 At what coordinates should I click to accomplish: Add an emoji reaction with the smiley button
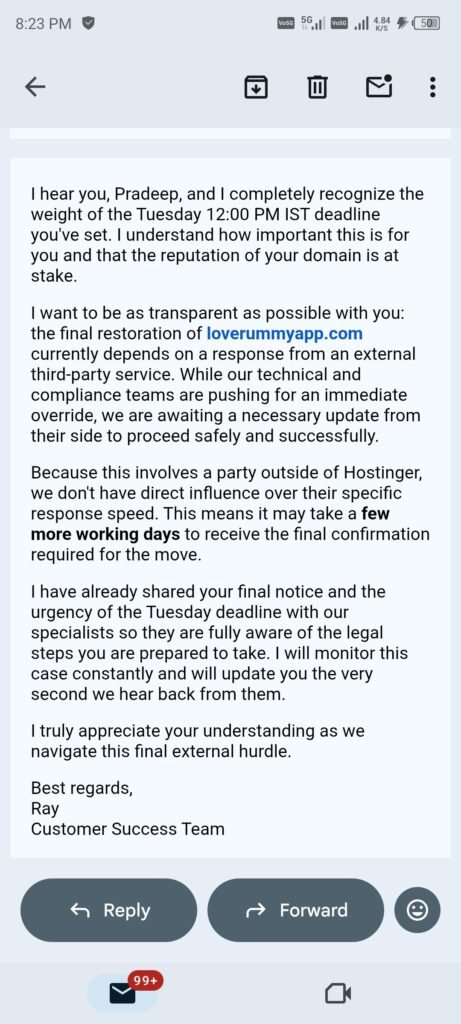pyautogui.click(x=417, y=910)
